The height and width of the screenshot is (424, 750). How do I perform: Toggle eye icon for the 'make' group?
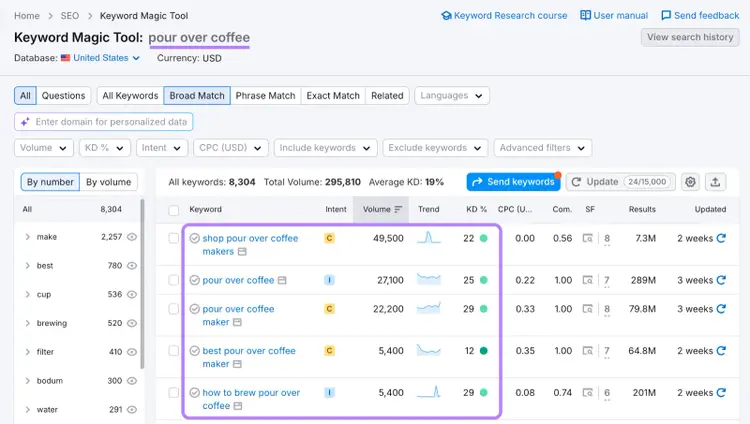tap(132, 236)
